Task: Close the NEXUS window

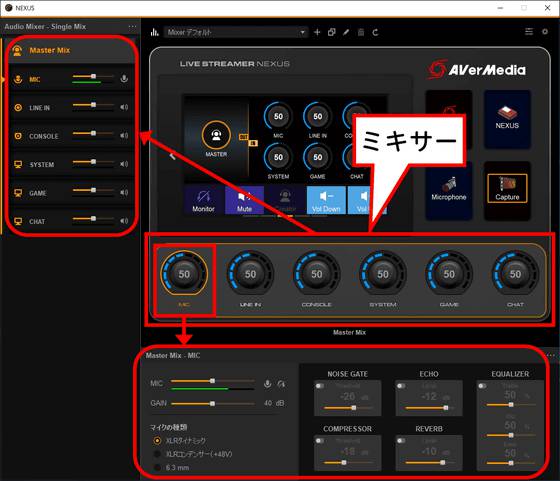Action: [x=547, y=7]
